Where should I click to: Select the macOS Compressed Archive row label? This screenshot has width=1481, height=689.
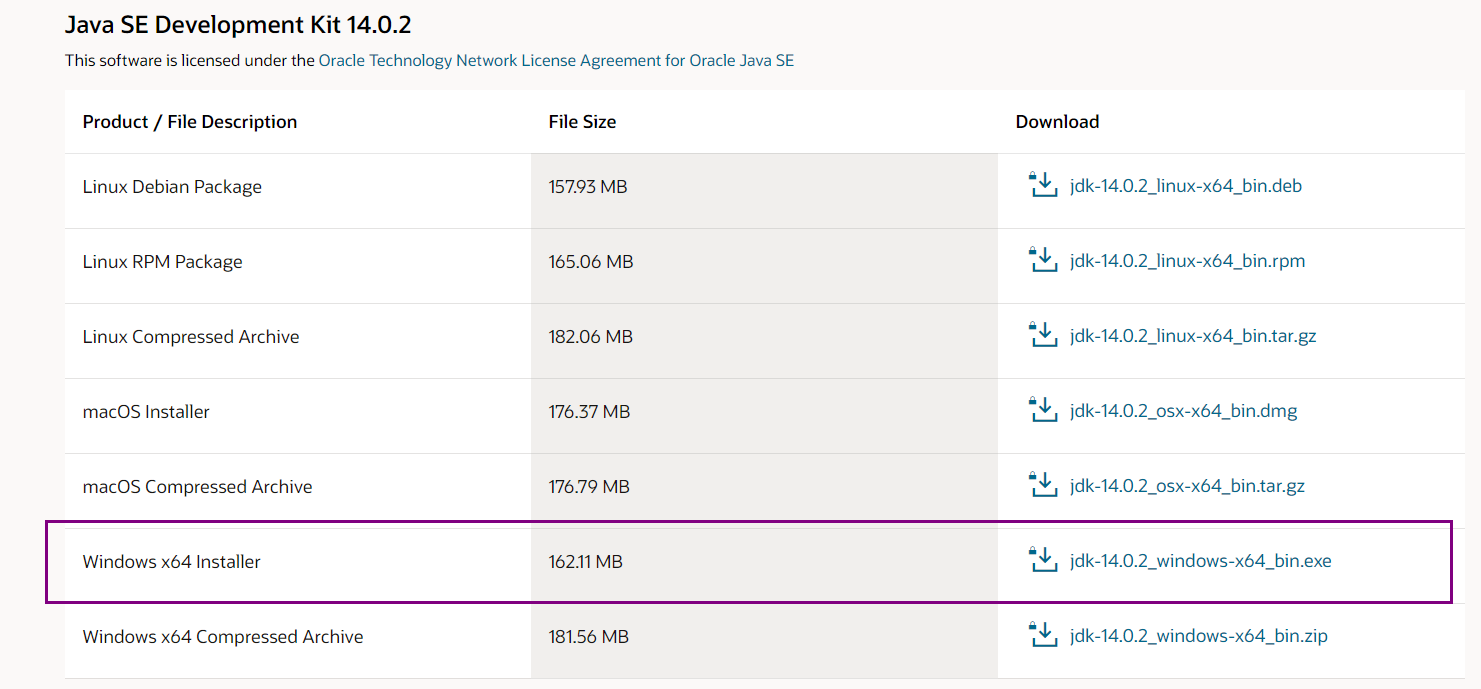point(197,487)
